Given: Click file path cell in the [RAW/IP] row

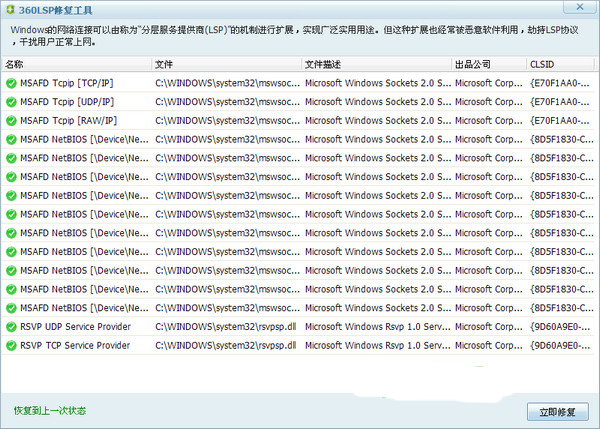Looking at the screenshot, I should pyautogui.click(x=227, y=121).
